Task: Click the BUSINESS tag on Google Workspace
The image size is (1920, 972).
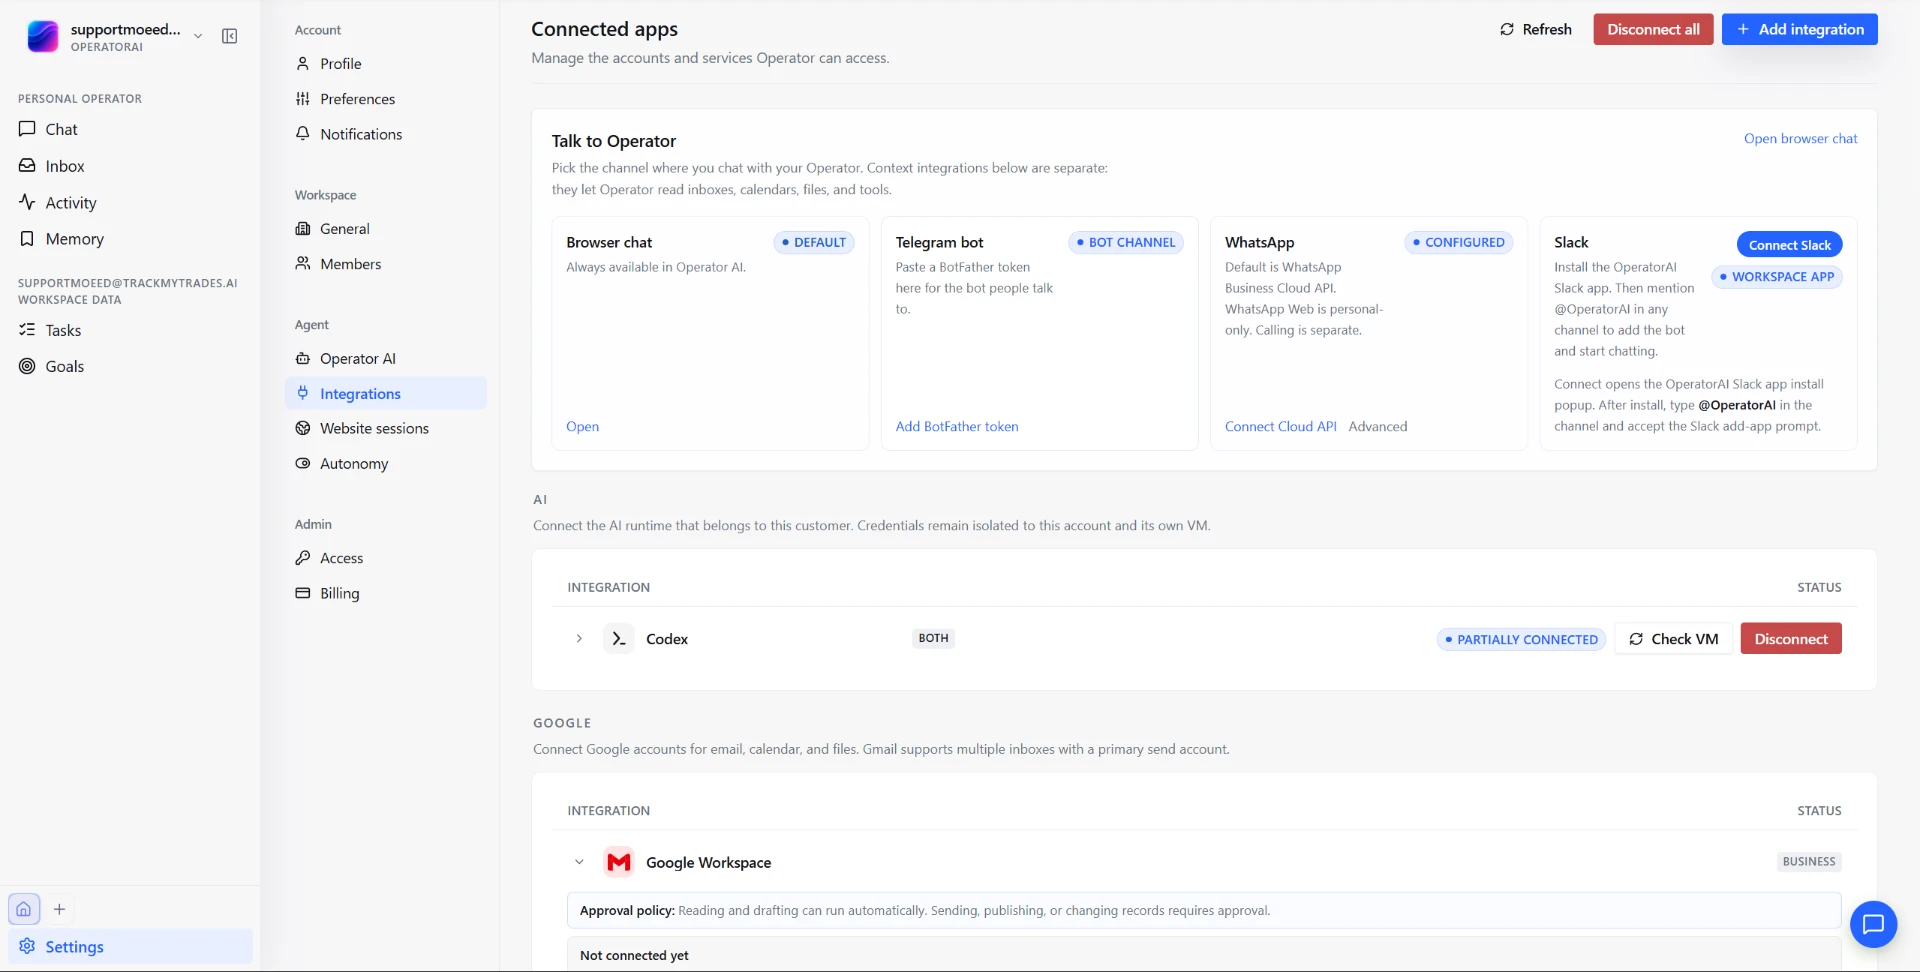Action: pyautogui.click(x=1809, y=862)
